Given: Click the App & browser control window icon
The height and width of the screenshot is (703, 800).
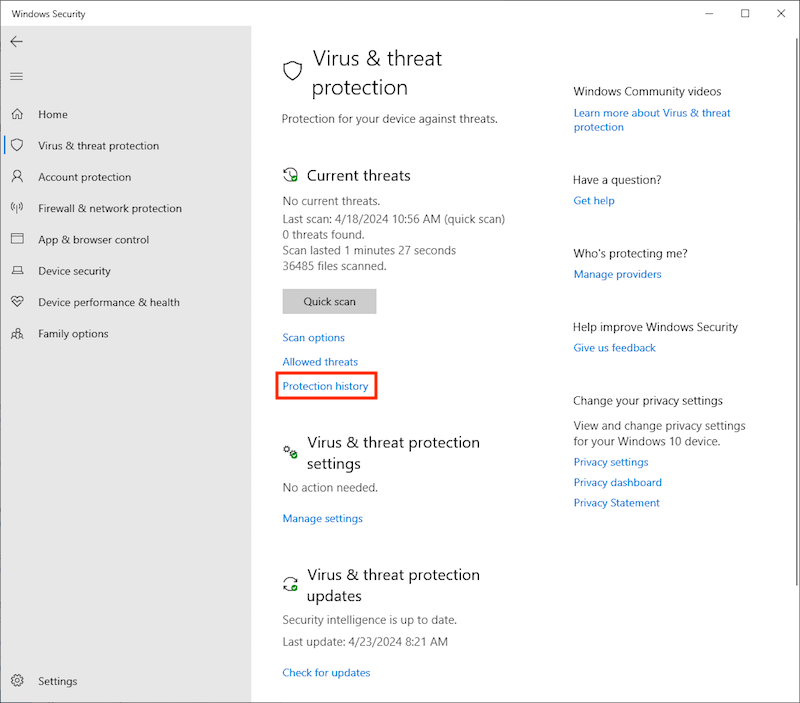Looking at the screenshot, I should (17, 240).
